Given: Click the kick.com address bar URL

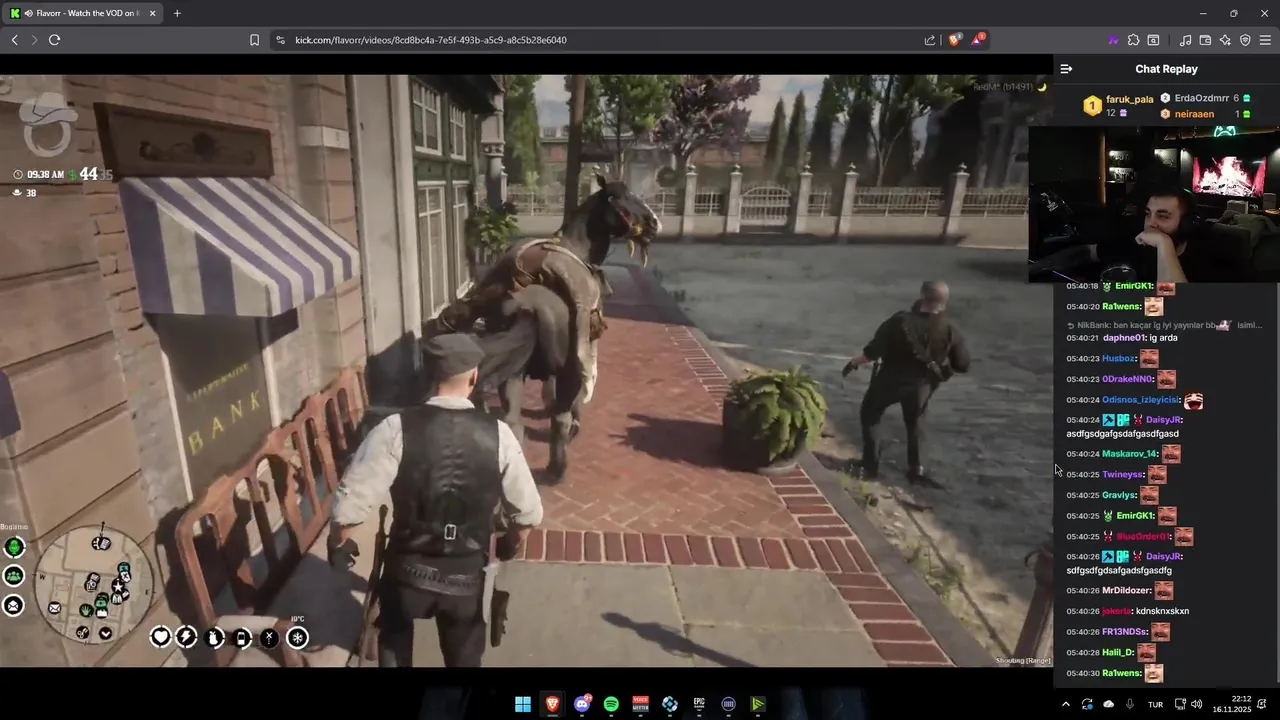Looking at the screenshot, I should pyautogui.click(x=431, y=40).
